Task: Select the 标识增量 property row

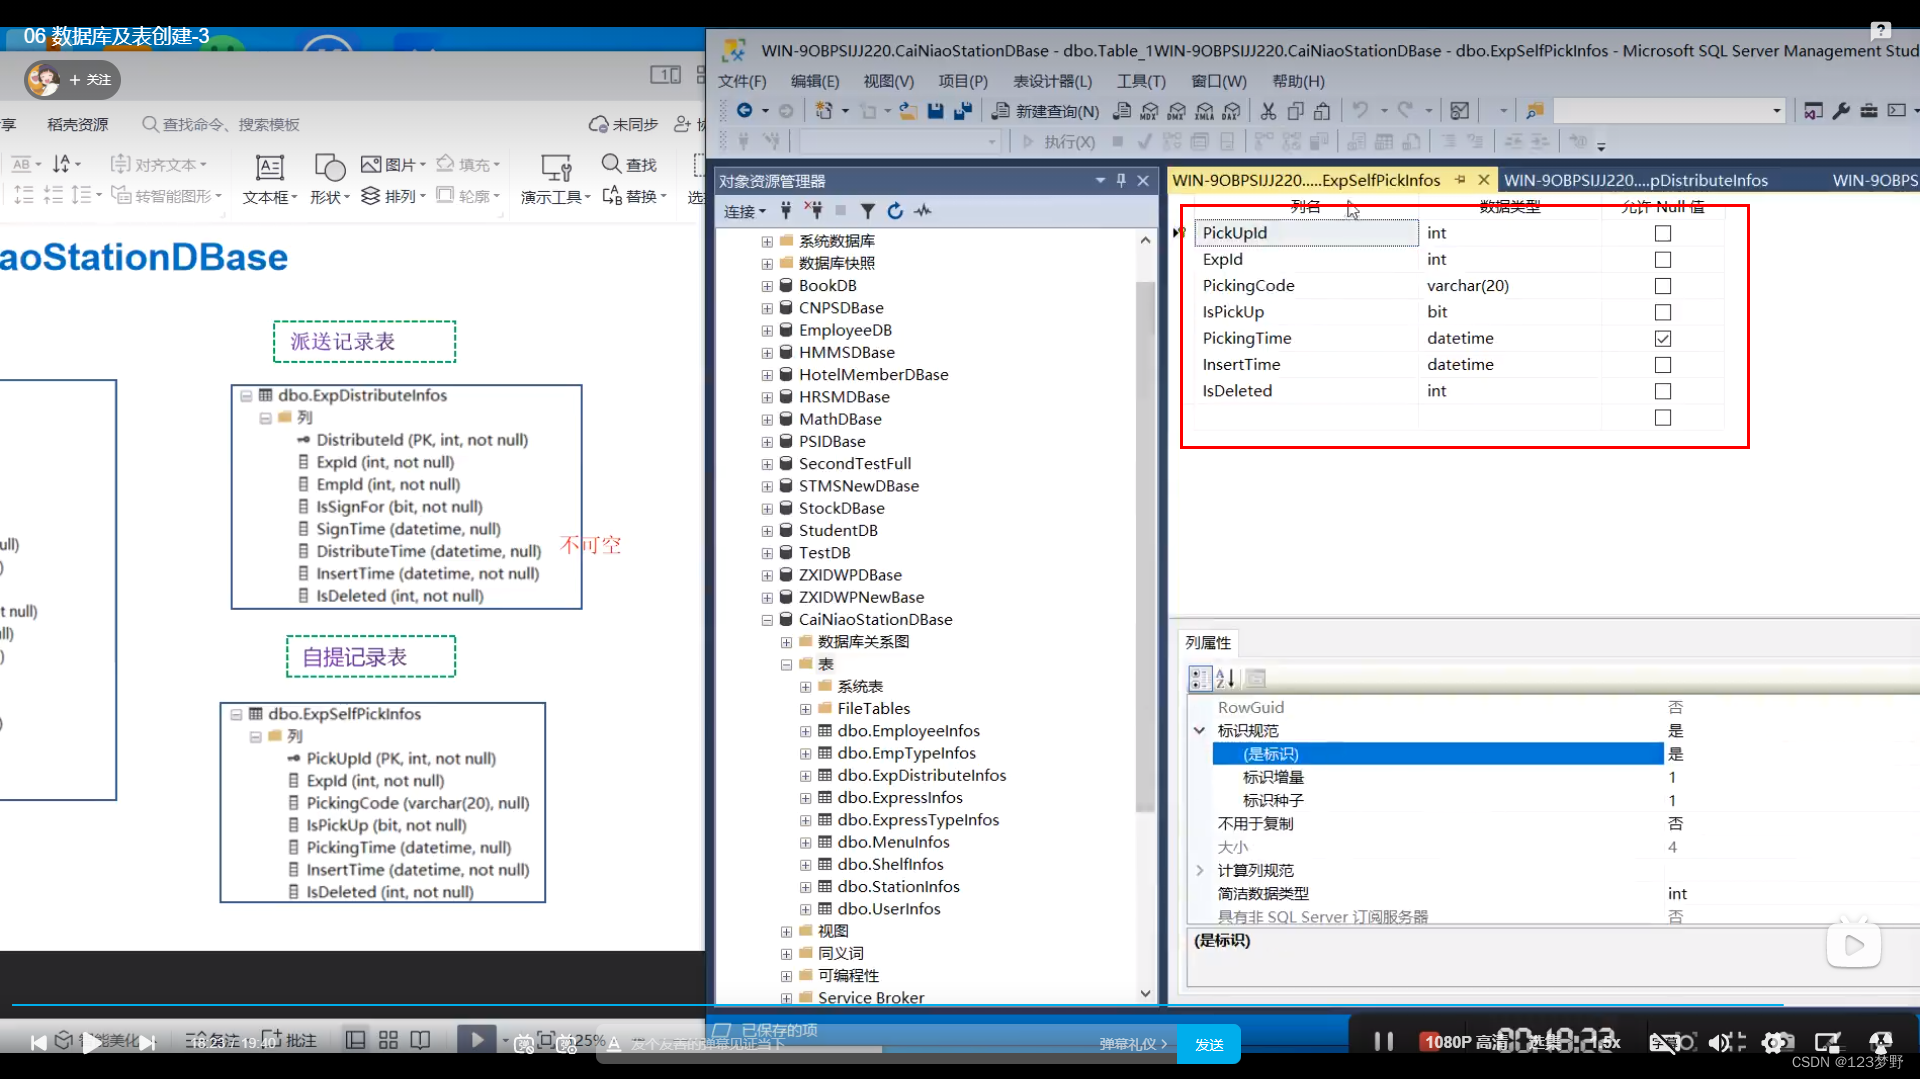Action: point(1552,777)
